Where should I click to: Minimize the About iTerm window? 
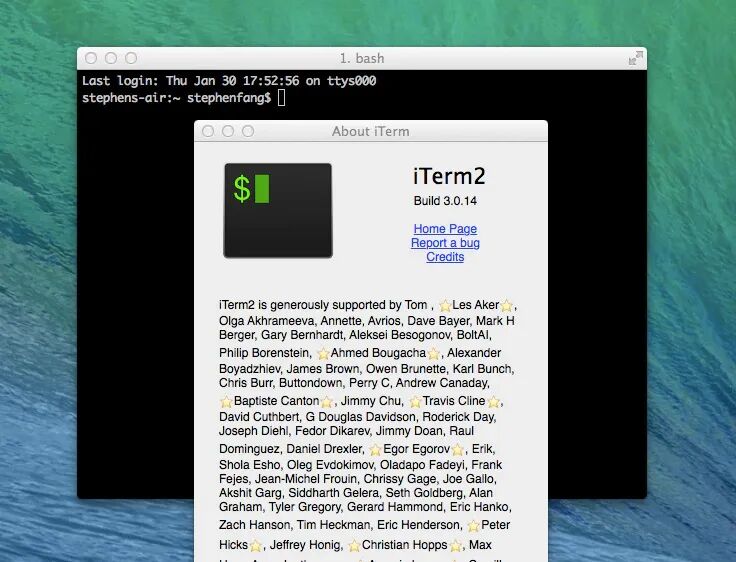[x=228, y=131]
